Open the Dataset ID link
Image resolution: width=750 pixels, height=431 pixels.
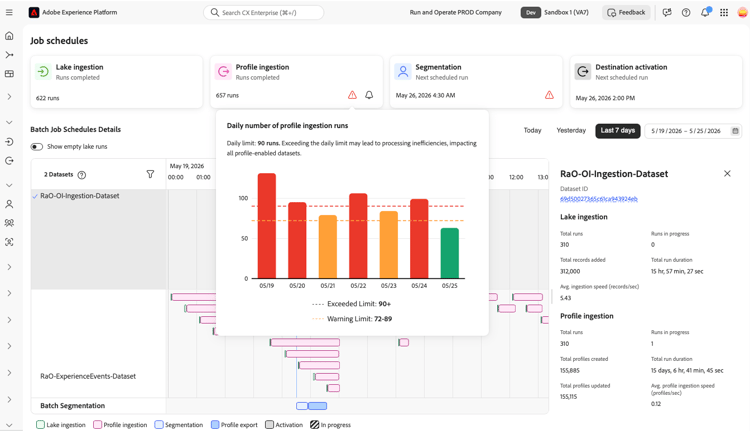(x=599, y=199)
